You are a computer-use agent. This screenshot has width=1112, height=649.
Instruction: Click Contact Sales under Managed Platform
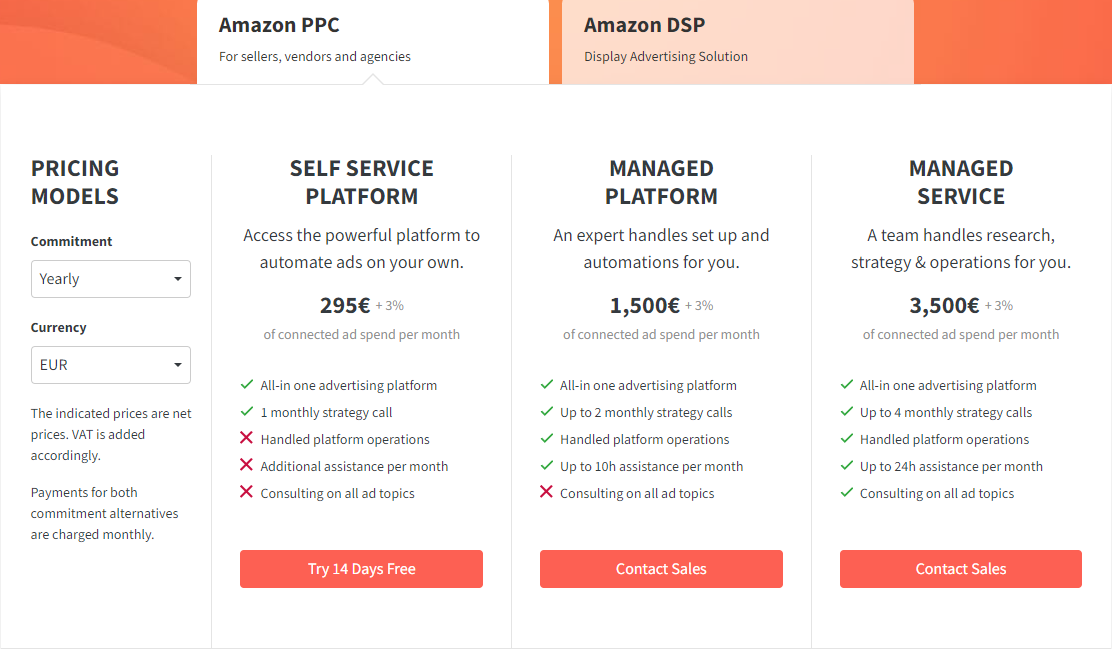(x=661, y=569)
